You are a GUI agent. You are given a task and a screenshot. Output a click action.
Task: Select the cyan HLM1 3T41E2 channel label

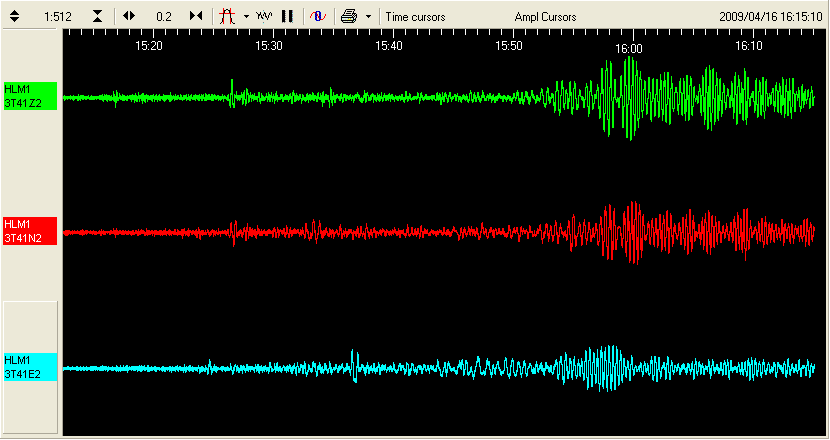pos(30,367)
